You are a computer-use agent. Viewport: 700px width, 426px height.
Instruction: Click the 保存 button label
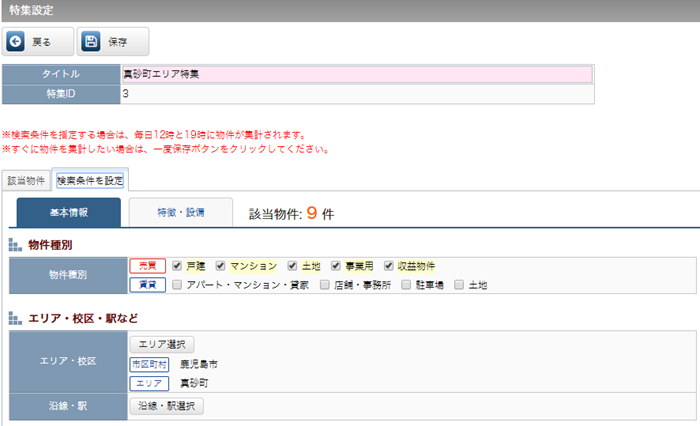[x=117, y=42]
